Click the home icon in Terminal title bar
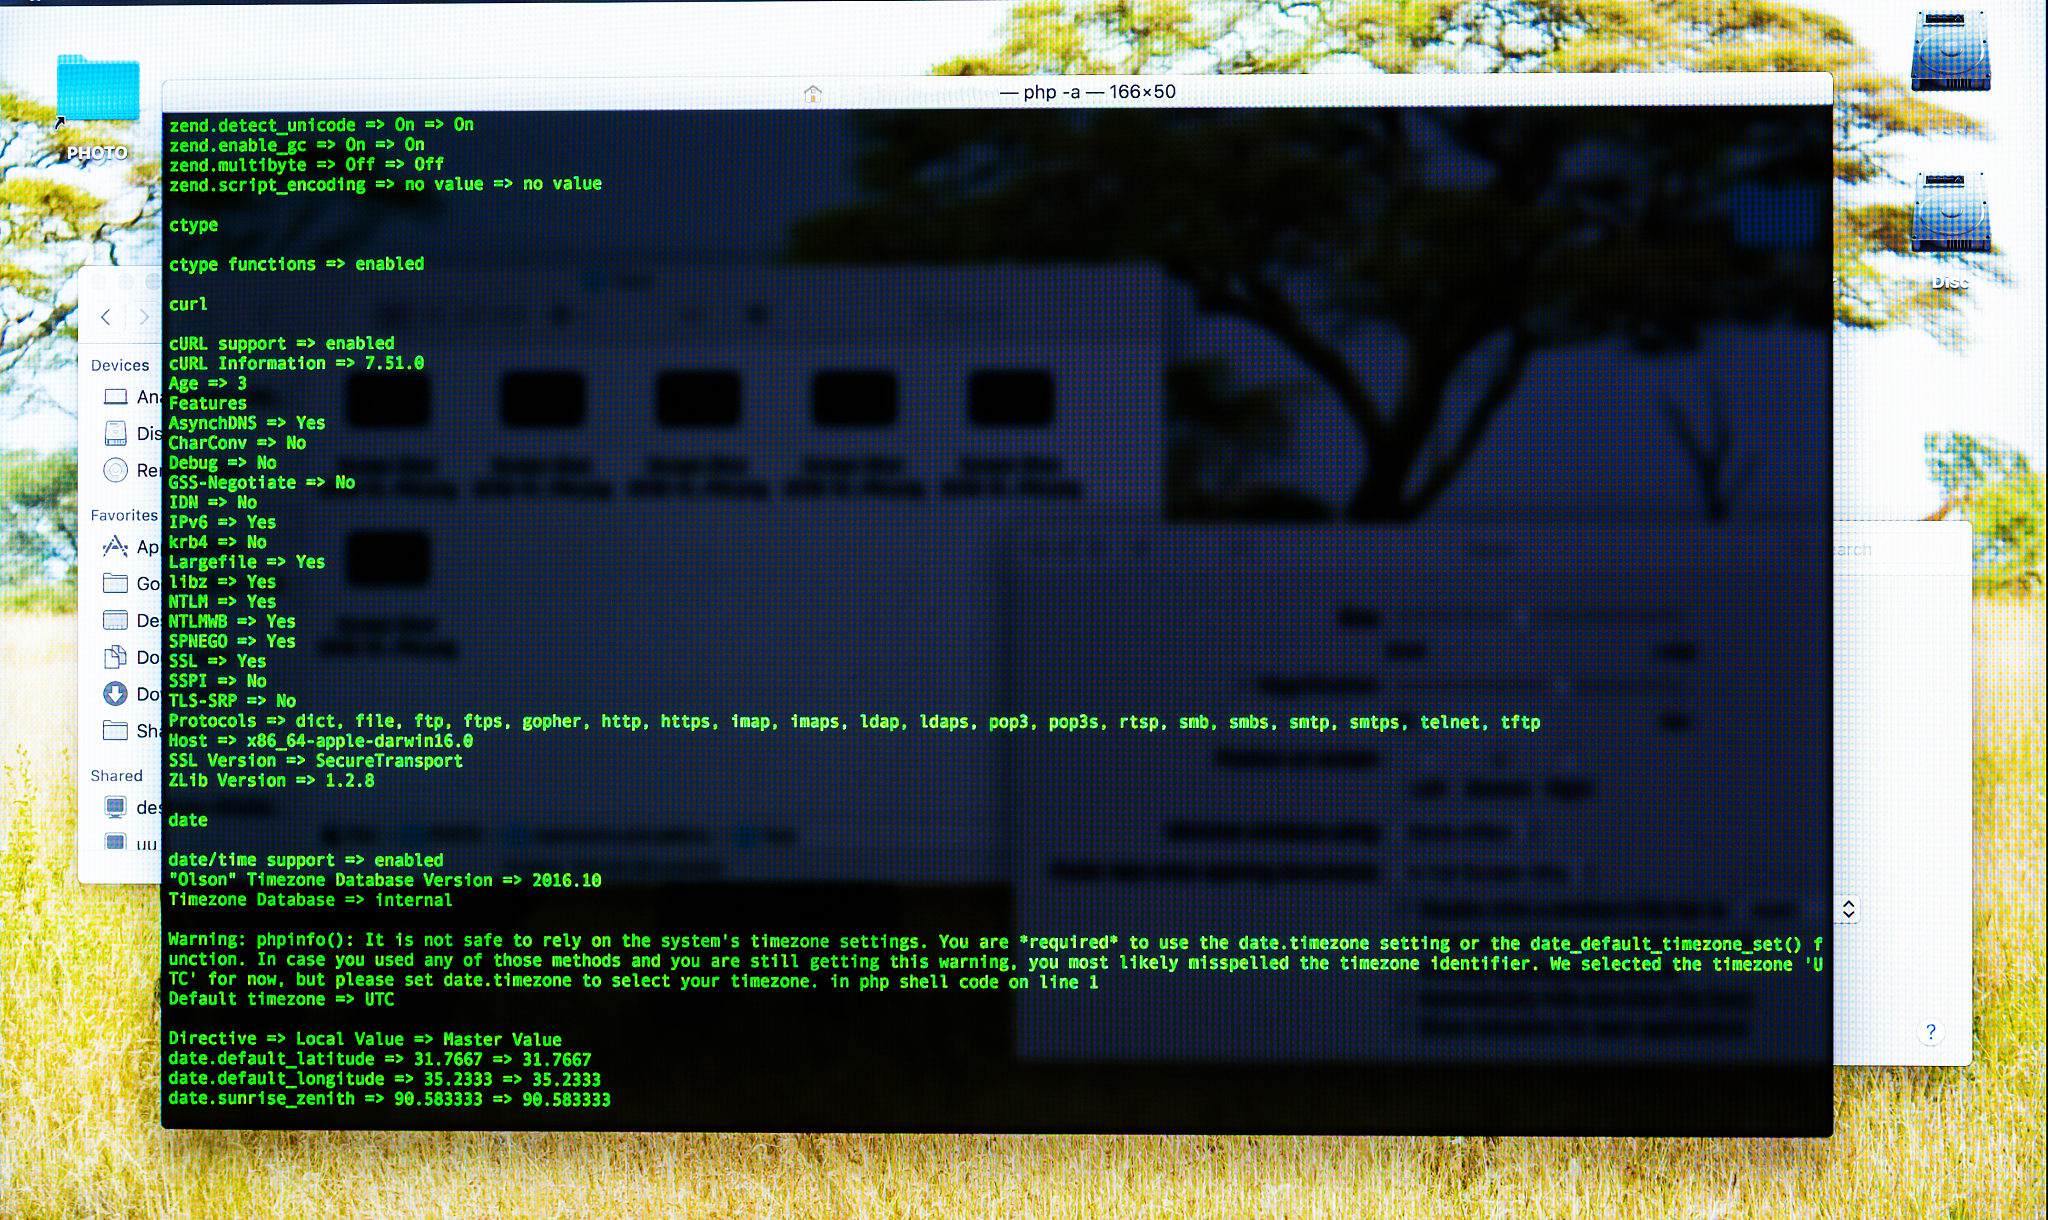The height and width of the screenshot is (1220, 2048). [x=813, y=93]
